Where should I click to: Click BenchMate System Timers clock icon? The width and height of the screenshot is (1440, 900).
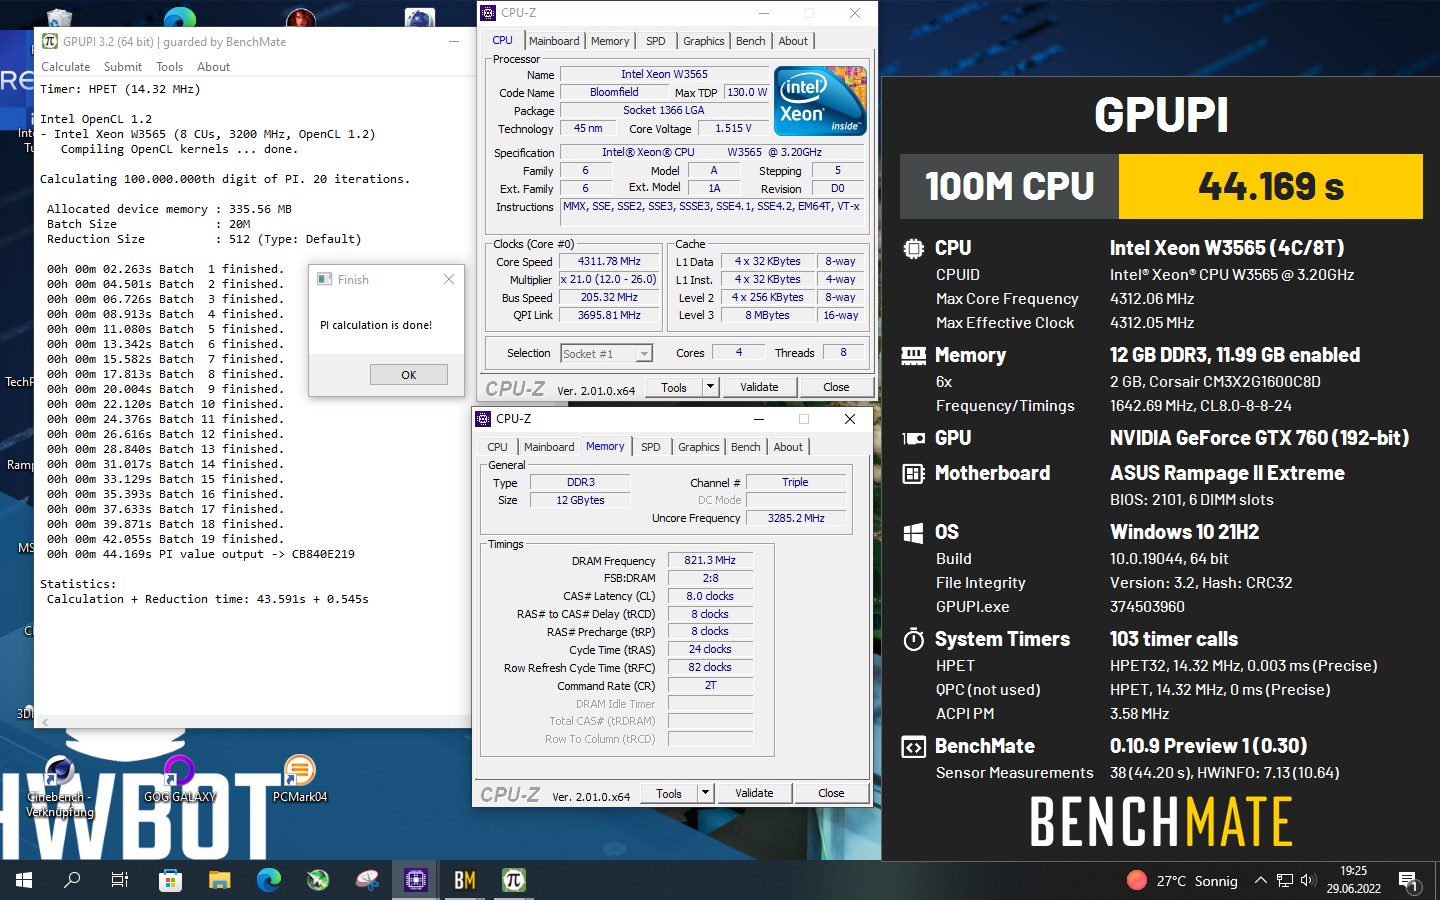pyautogui.click(x=913, y=639)
